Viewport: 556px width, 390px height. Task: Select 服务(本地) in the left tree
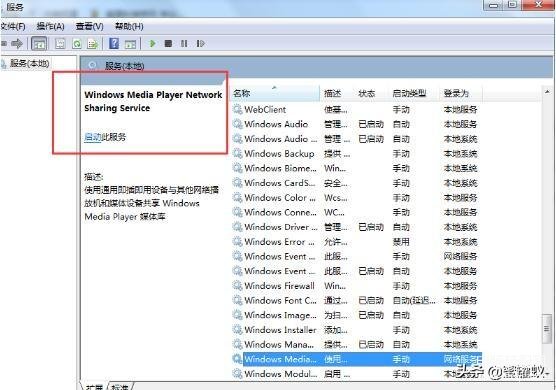29,63
